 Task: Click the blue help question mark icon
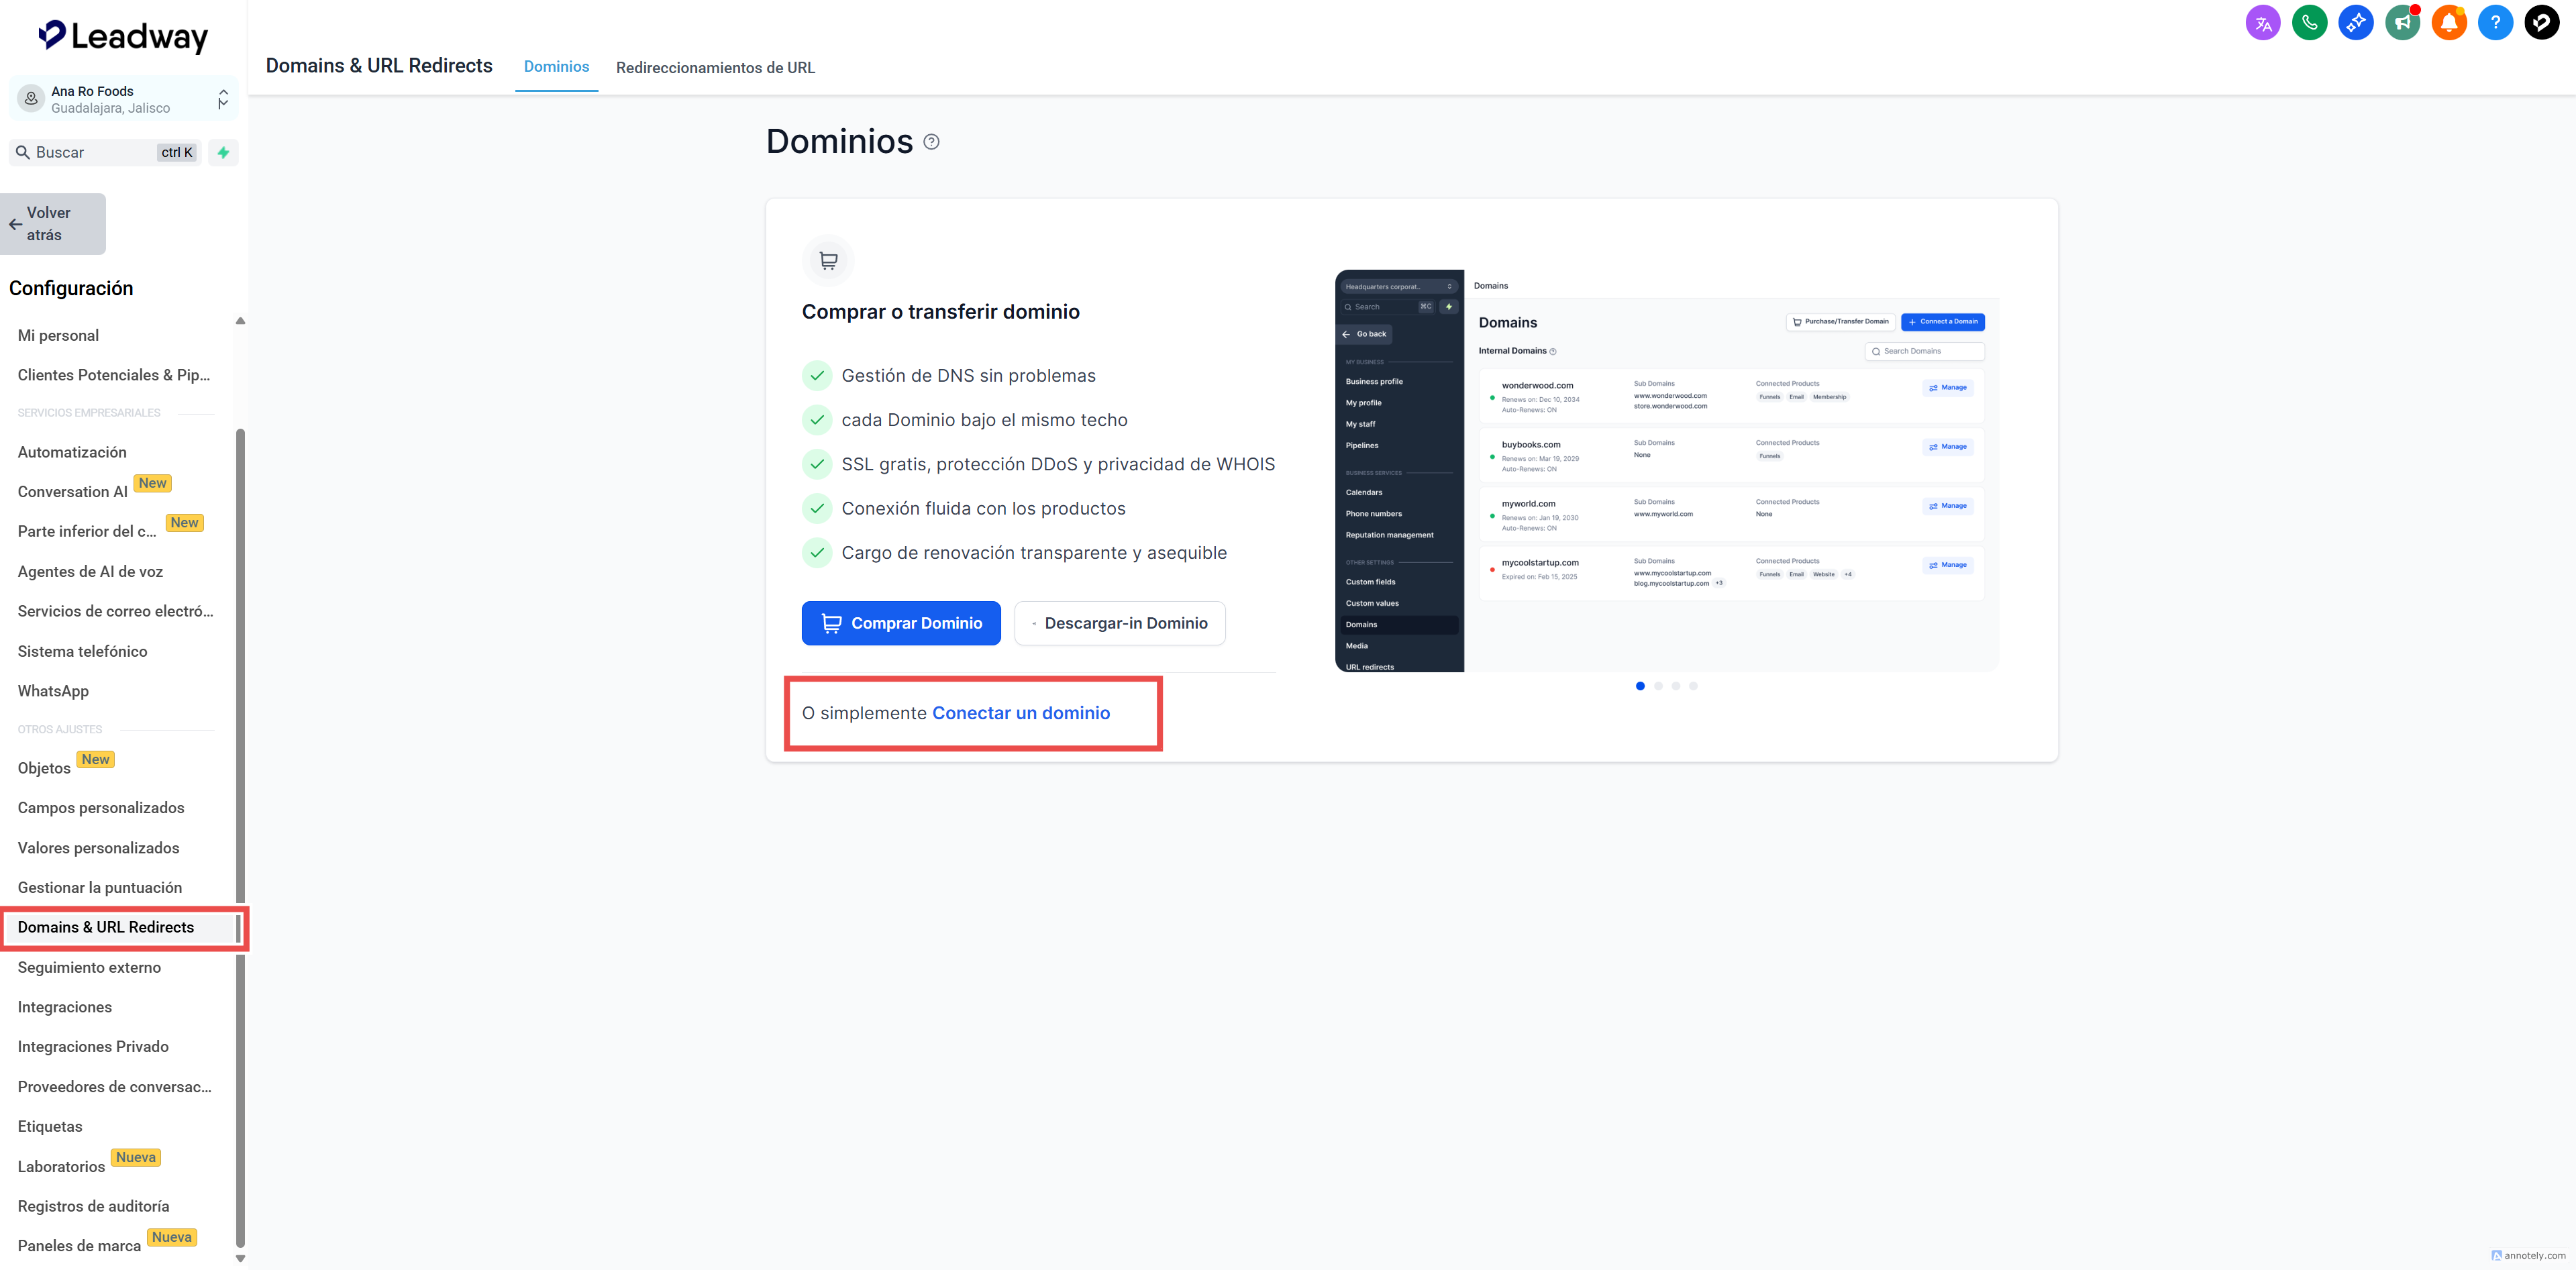(x=2495, y=22)
